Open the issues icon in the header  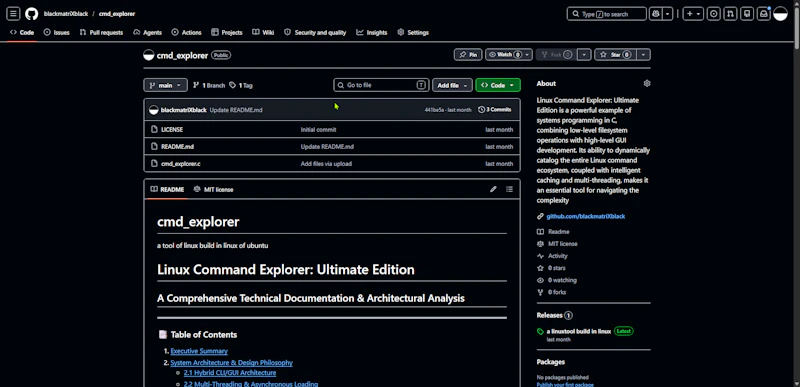click(x=714, y=14)
